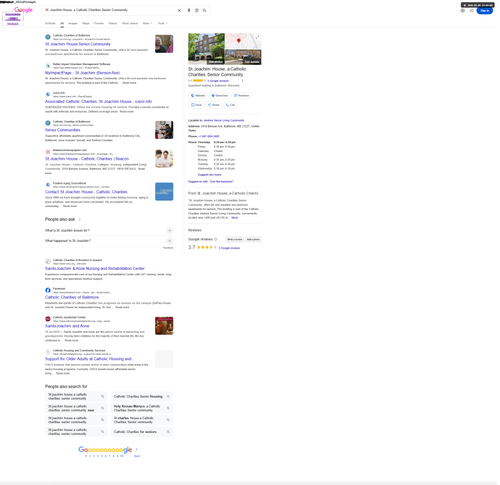The width and height of the screenshot is (500, 485).
Task: Click magnifier icon for Catholic Charities Senior Housing suggestion
Action: pos(168,396)
